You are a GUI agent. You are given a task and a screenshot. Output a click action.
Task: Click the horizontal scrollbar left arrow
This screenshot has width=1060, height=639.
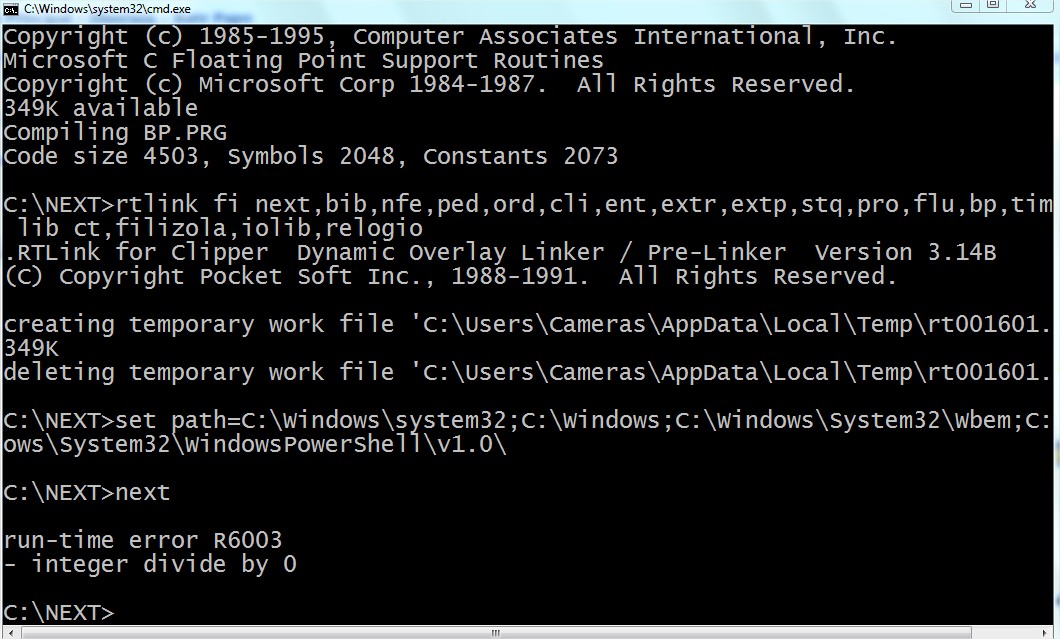coord(10,632)
